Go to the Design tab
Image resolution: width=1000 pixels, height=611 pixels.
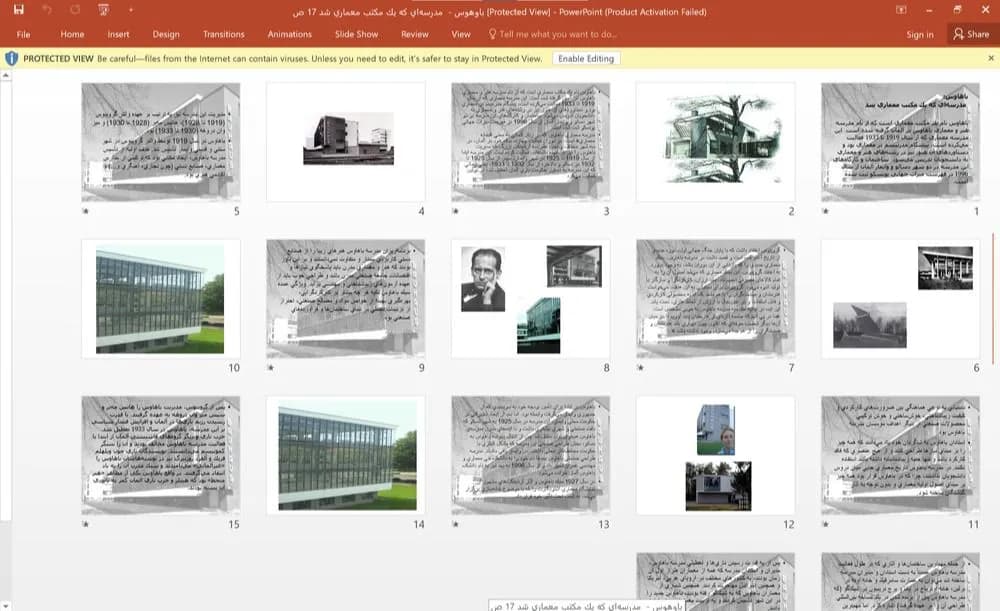[x=166, y=34]
